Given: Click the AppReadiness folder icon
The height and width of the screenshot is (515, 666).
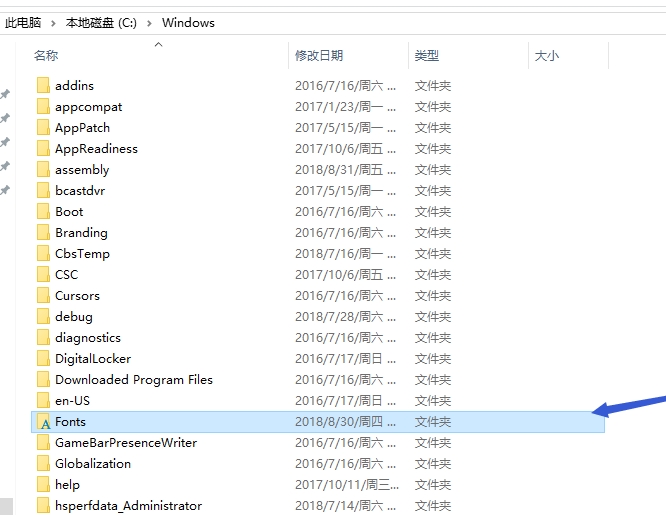Looking at the screenshot, I should pyautogui.click(x=43, y=148).
